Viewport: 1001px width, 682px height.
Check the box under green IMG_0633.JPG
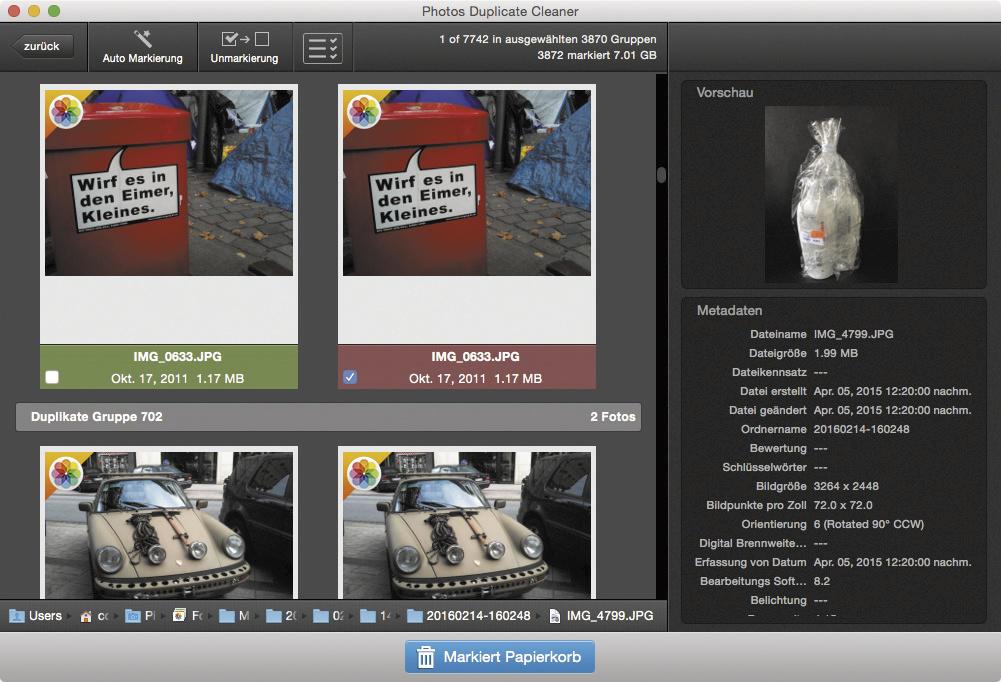click(x=52, y=377)
